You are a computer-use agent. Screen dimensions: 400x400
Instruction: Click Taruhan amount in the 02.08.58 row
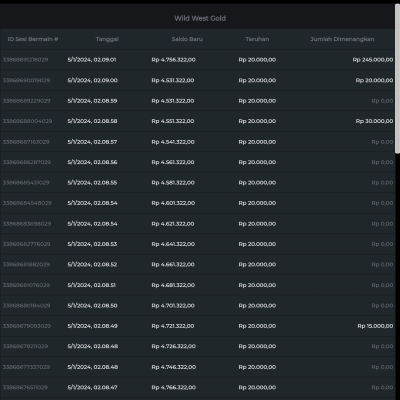click(x=257, y=121)
